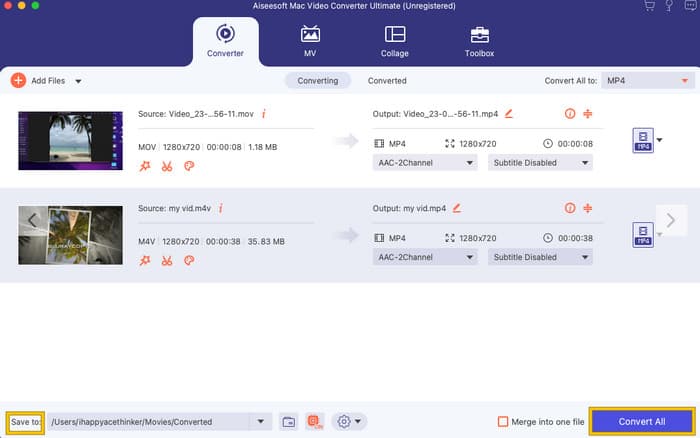Click the Video_23 .mov beach thumbnail
This screenshot has height=438, width=700.
(71, 141)
